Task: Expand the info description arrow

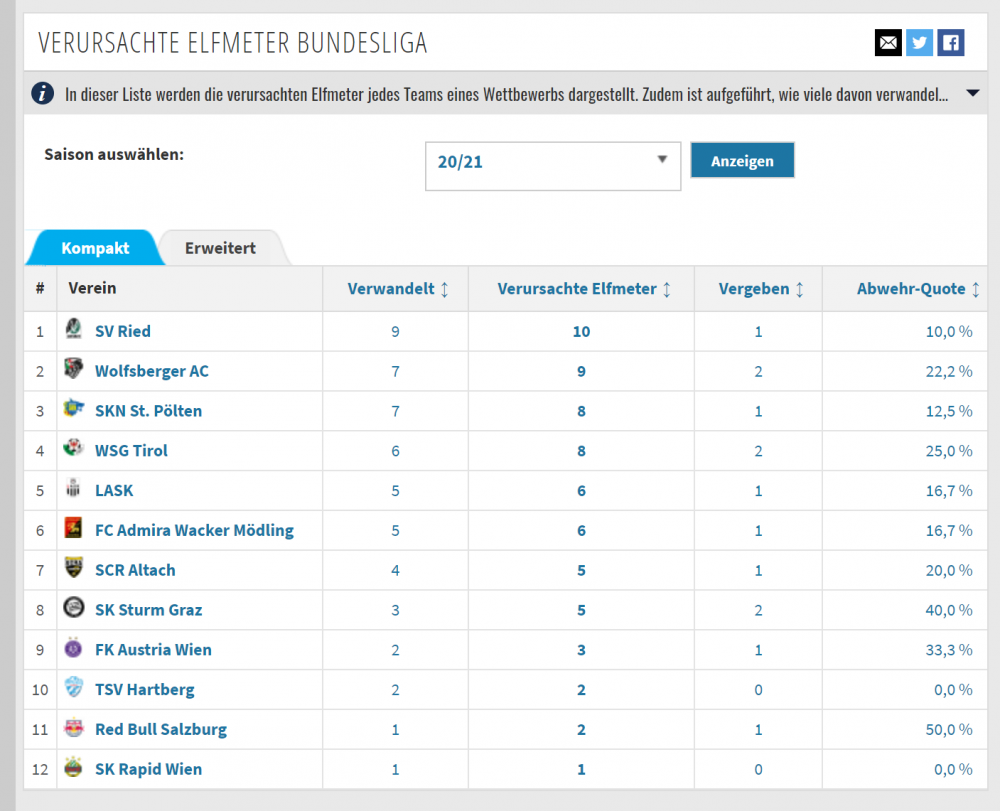Action: pos(973,93)
